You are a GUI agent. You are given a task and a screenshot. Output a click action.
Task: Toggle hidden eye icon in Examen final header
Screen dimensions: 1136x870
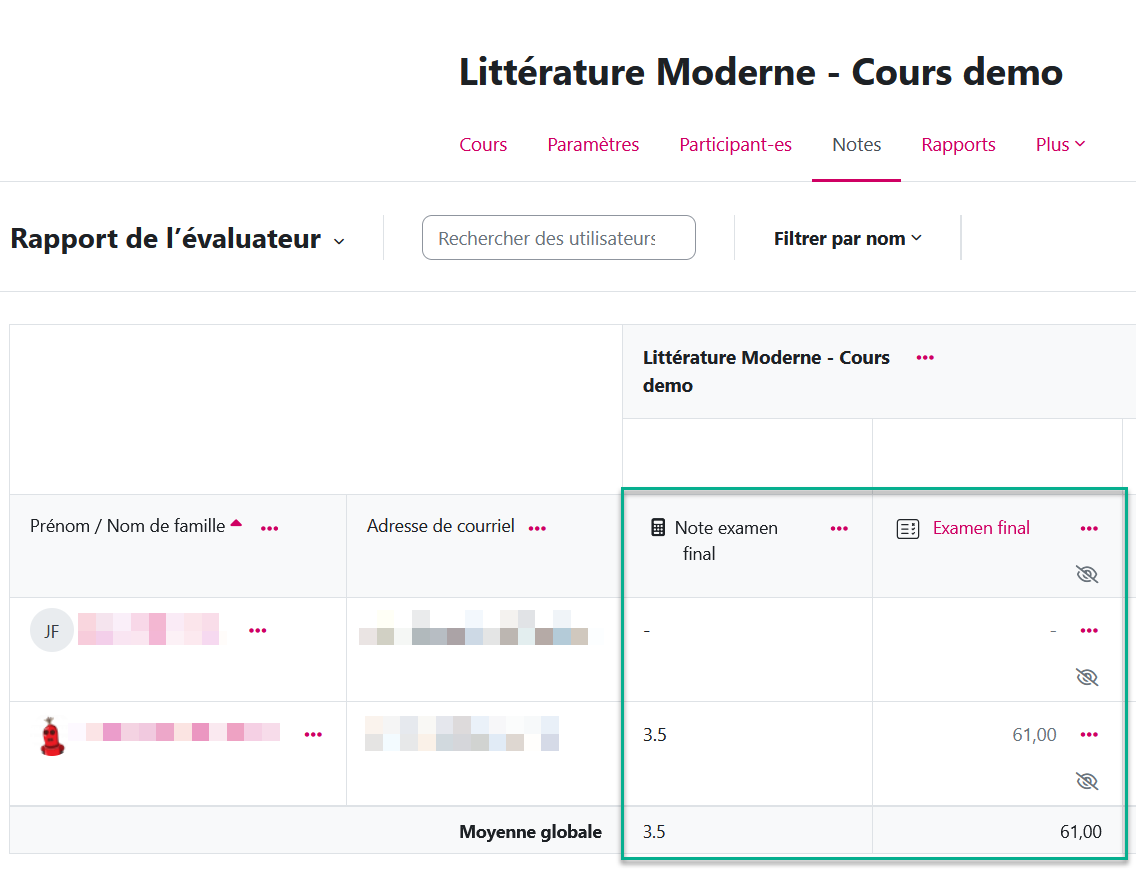click(x=1087, y=574)
